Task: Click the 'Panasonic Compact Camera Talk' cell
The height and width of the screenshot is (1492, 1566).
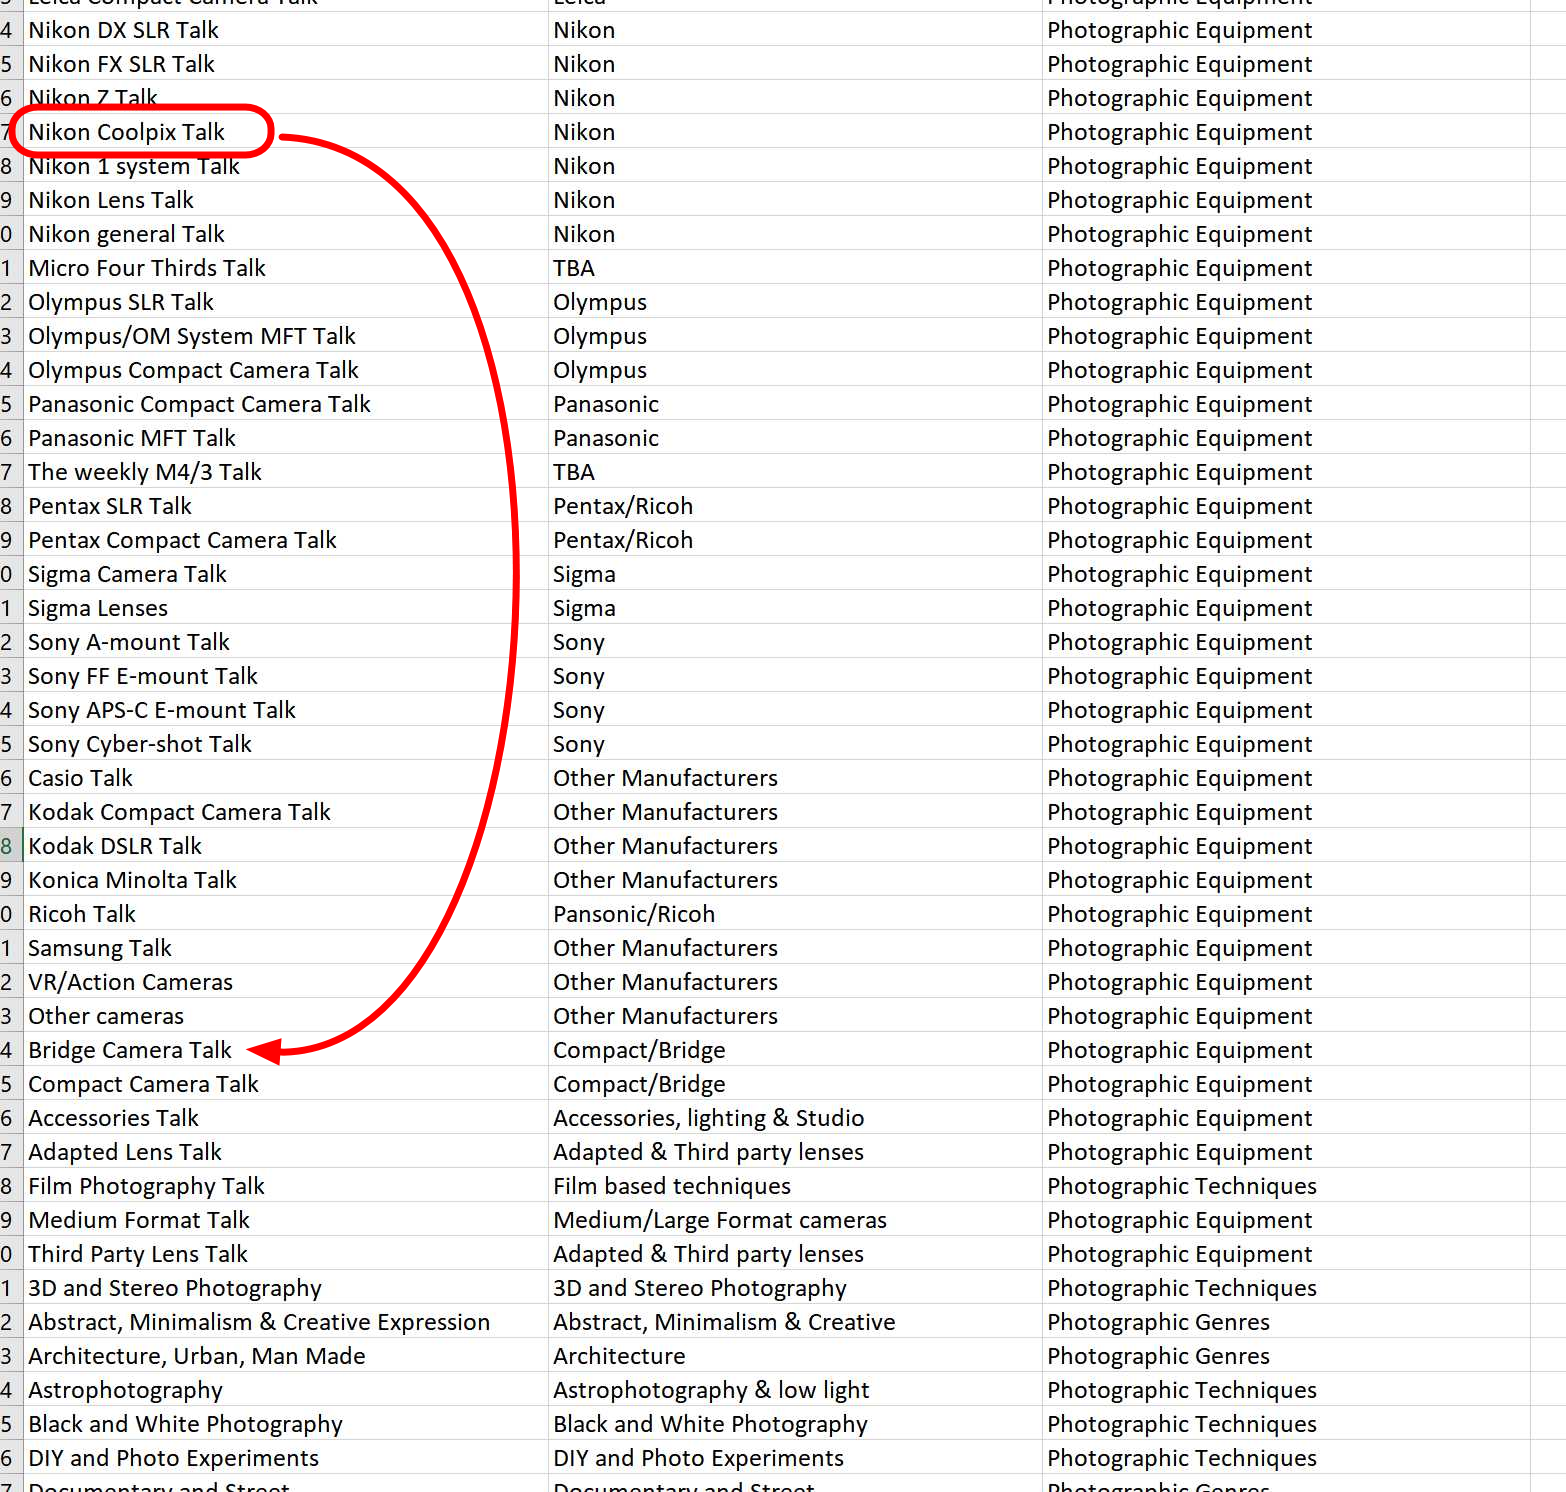Action: (x=285, y=404)
